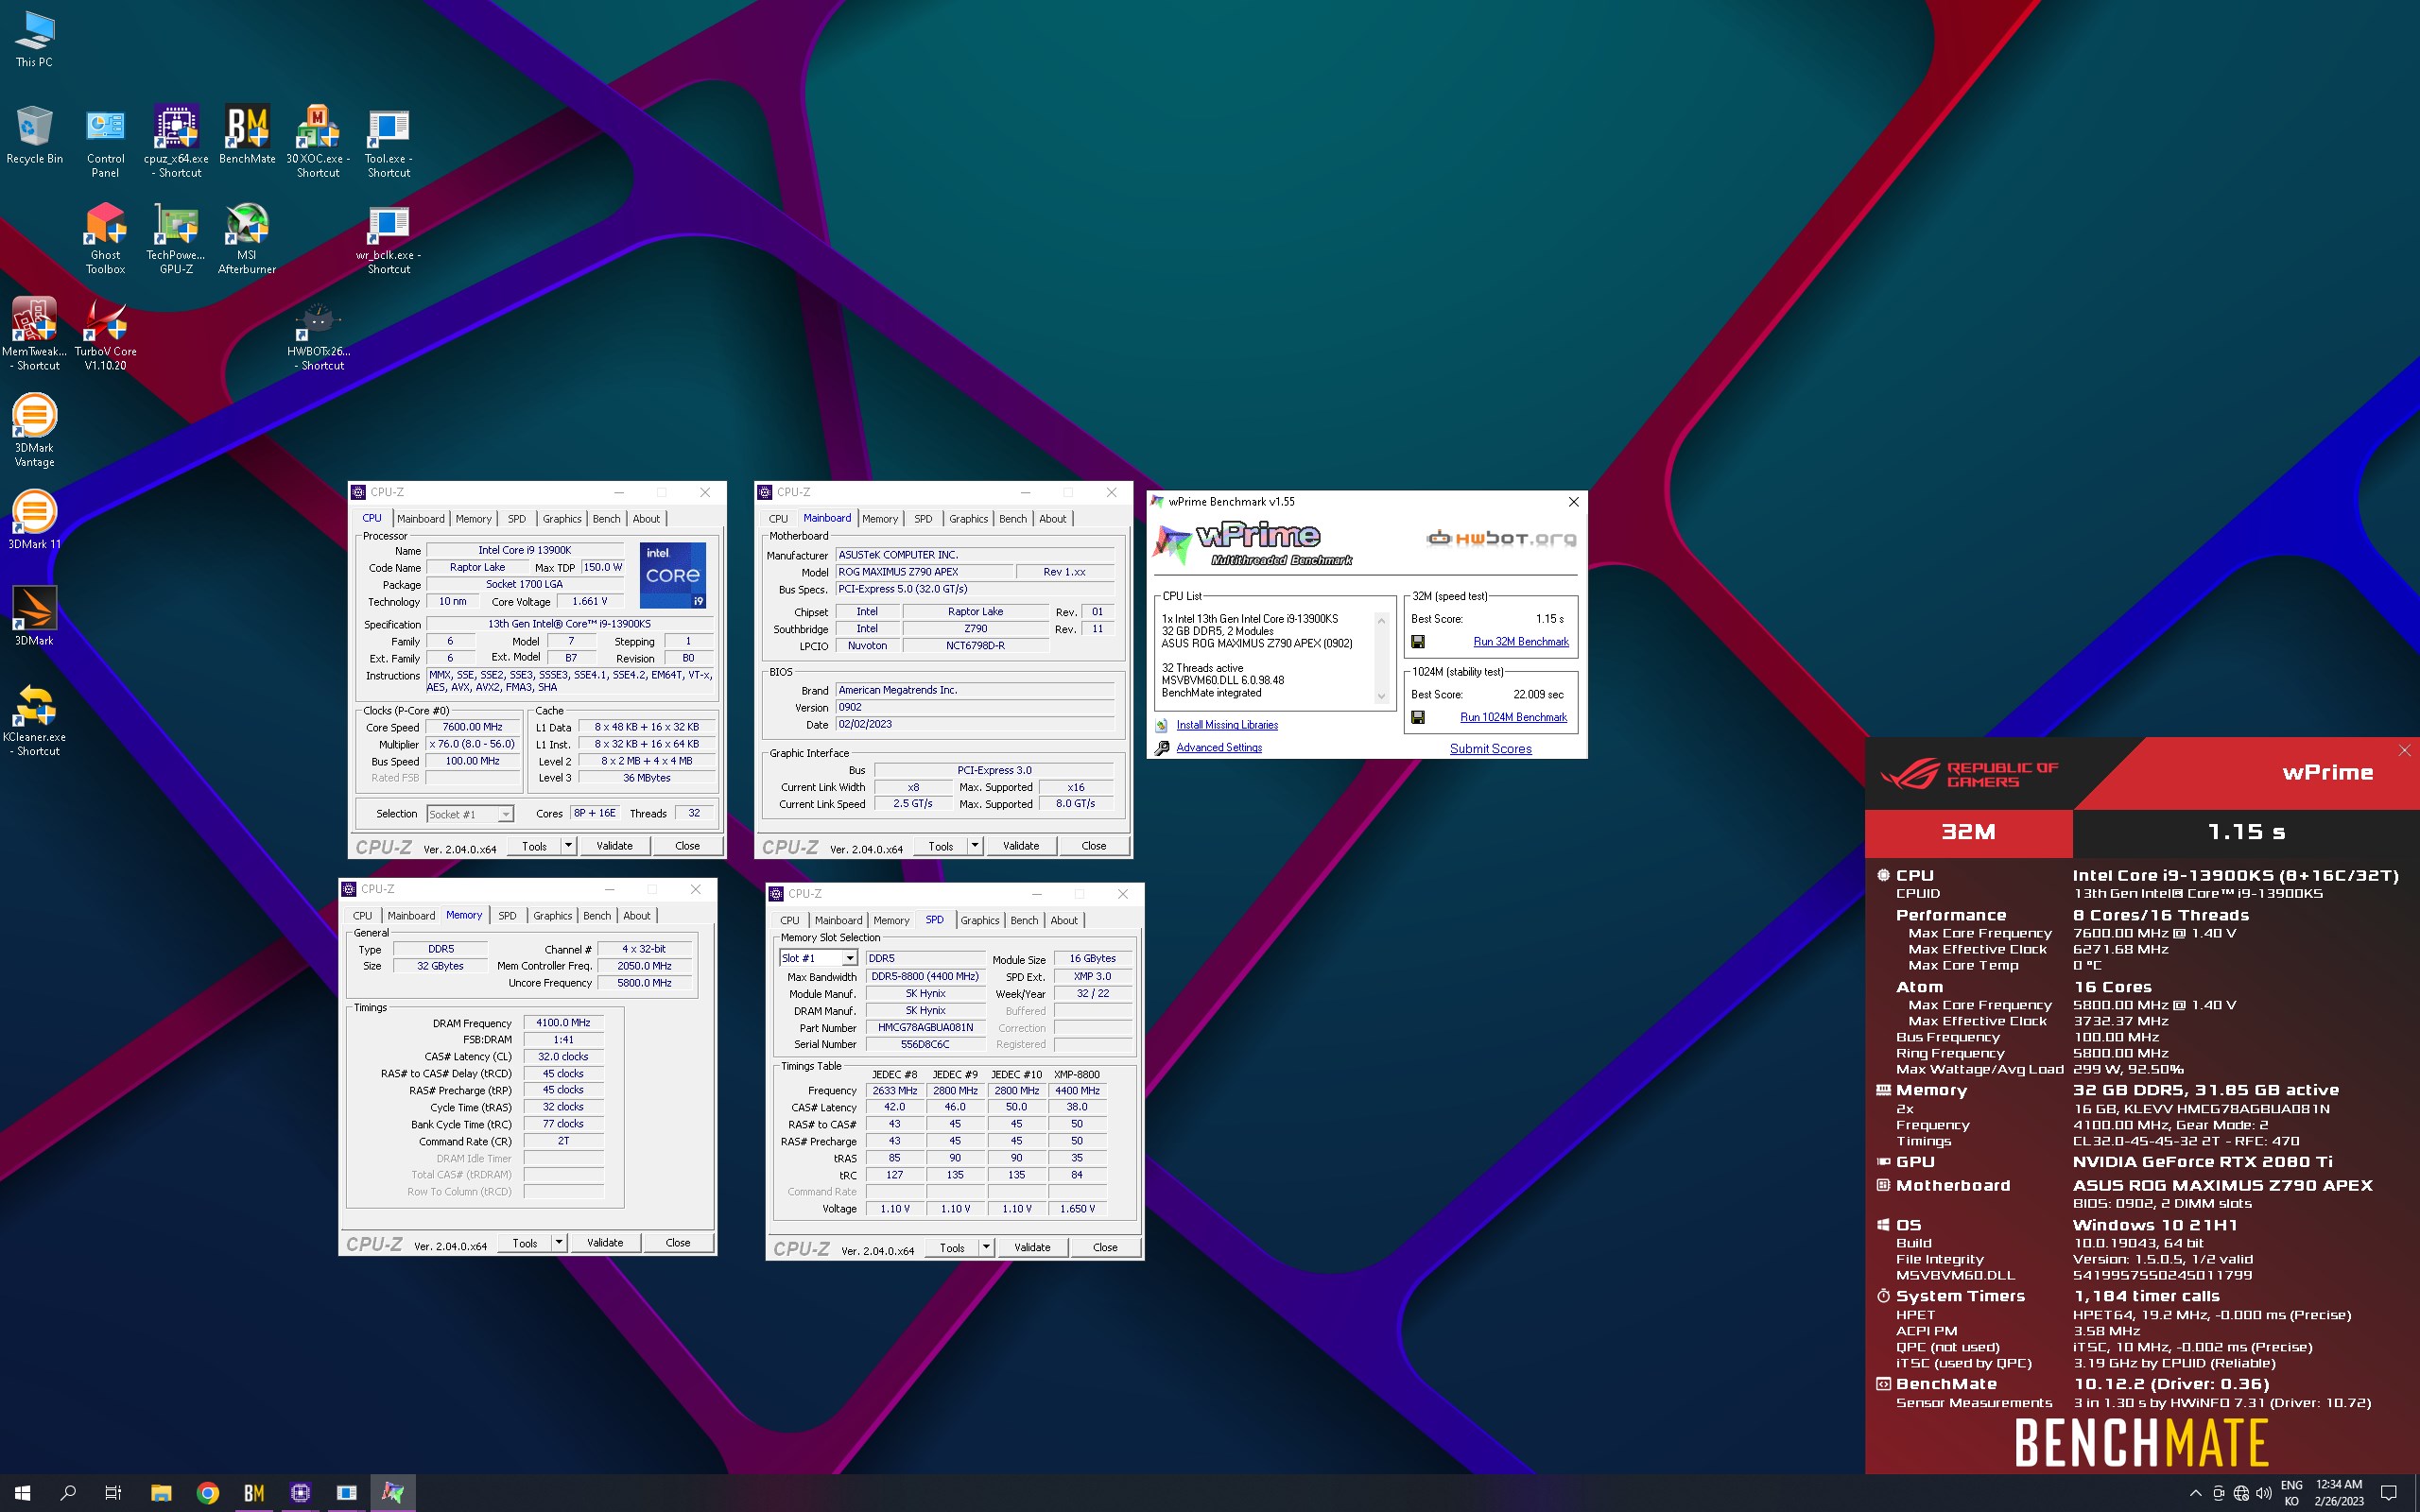This screenshot has height=1512, width=2420.
Task: Expand Tools dropdown arrow in Mainboard window
Action: click(x=975, y=846)
